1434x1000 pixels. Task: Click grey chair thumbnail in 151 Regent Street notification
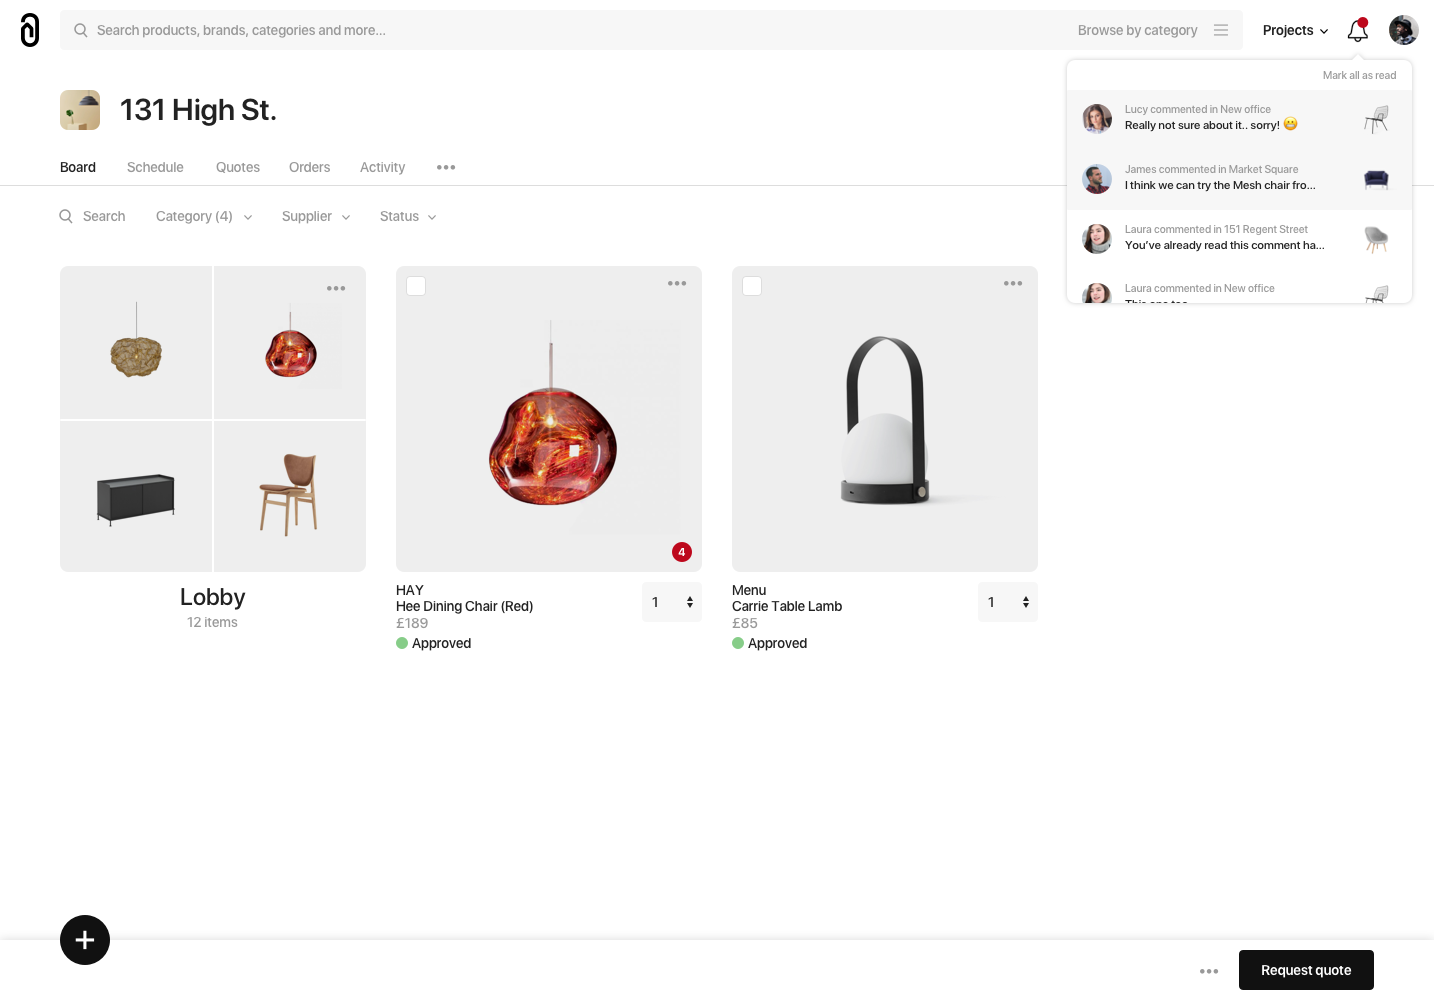tap(1377, 239)
